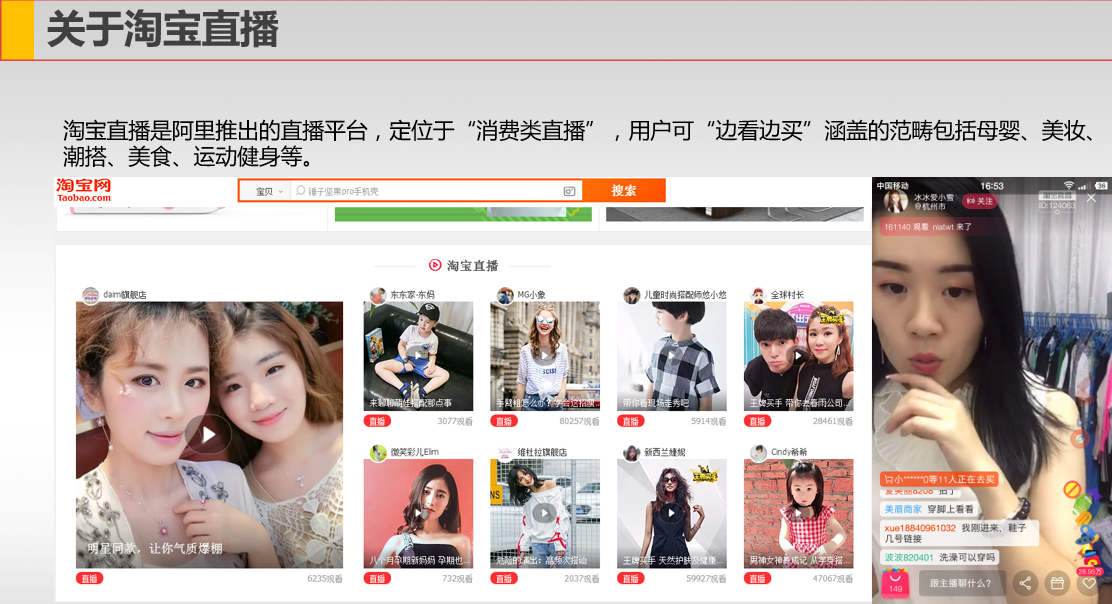Click the 东东家-东妈 host name
This screenshot has height=604, width=1112.
412,295
